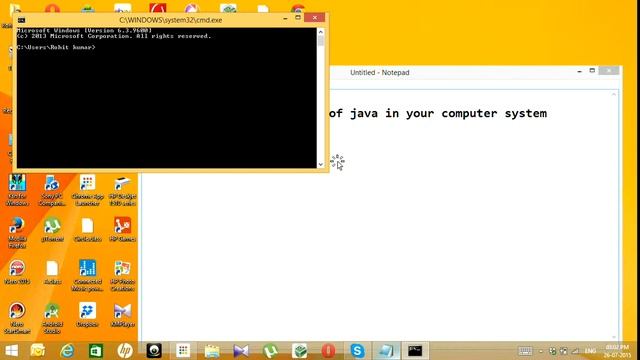Open Android Studio desktop shortcut
The width and height of the screenshot is (640, 360).
point(52,318)
